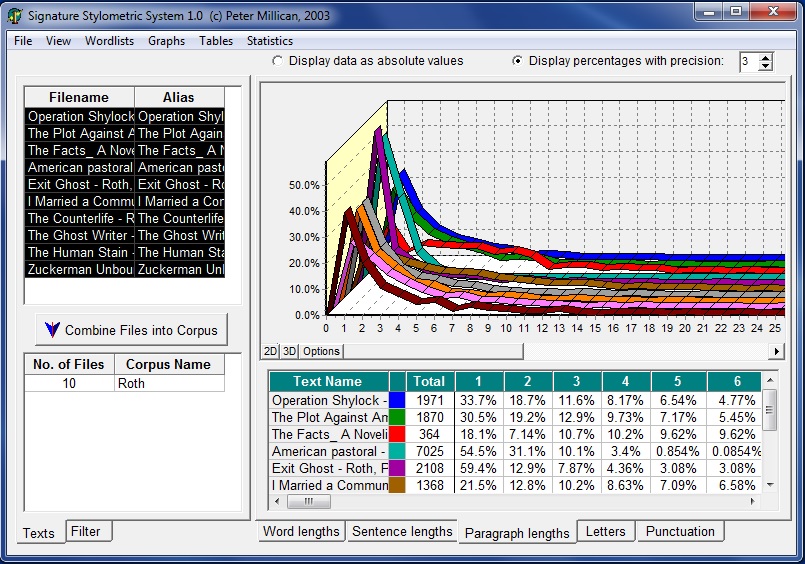
Task: Switch to Paragraph lengths tab
Action: pyautogui.click(x=517, y=533)
